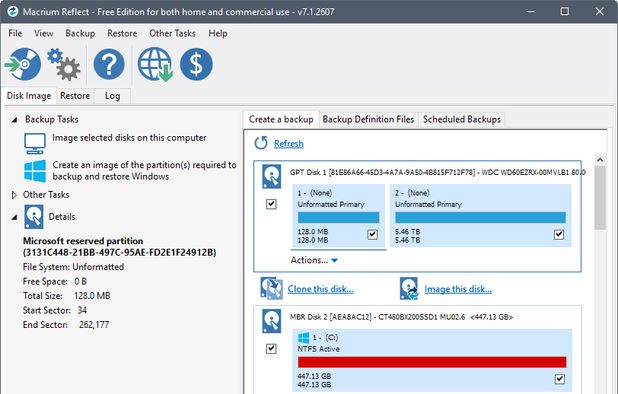Image resolution: width=618 pixels, height=394 pixels.
Task: Click the Image this disk link
Action: pyautogui.click(x=458, y=289)
